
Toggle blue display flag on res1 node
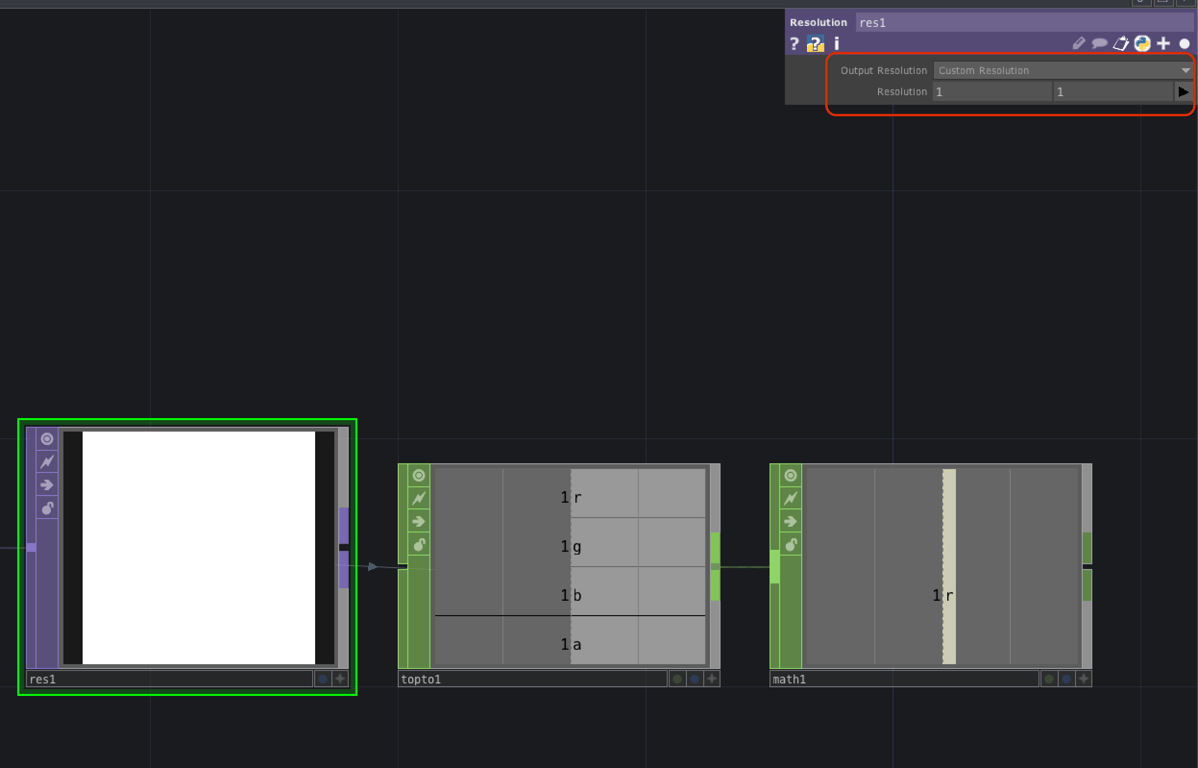point(322,679)
